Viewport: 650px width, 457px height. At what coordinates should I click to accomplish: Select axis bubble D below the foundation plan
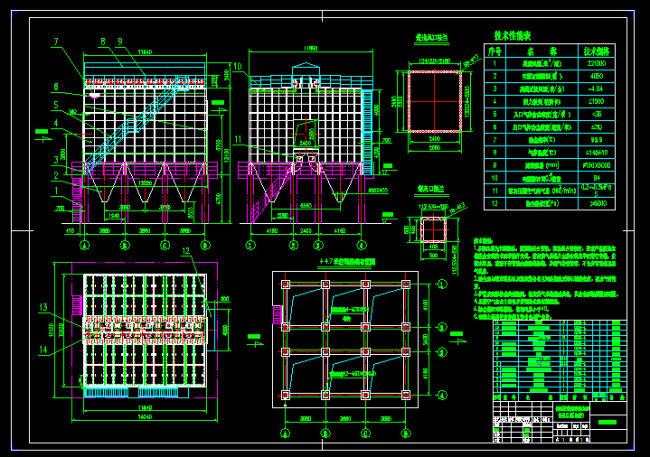click(406, 434)
